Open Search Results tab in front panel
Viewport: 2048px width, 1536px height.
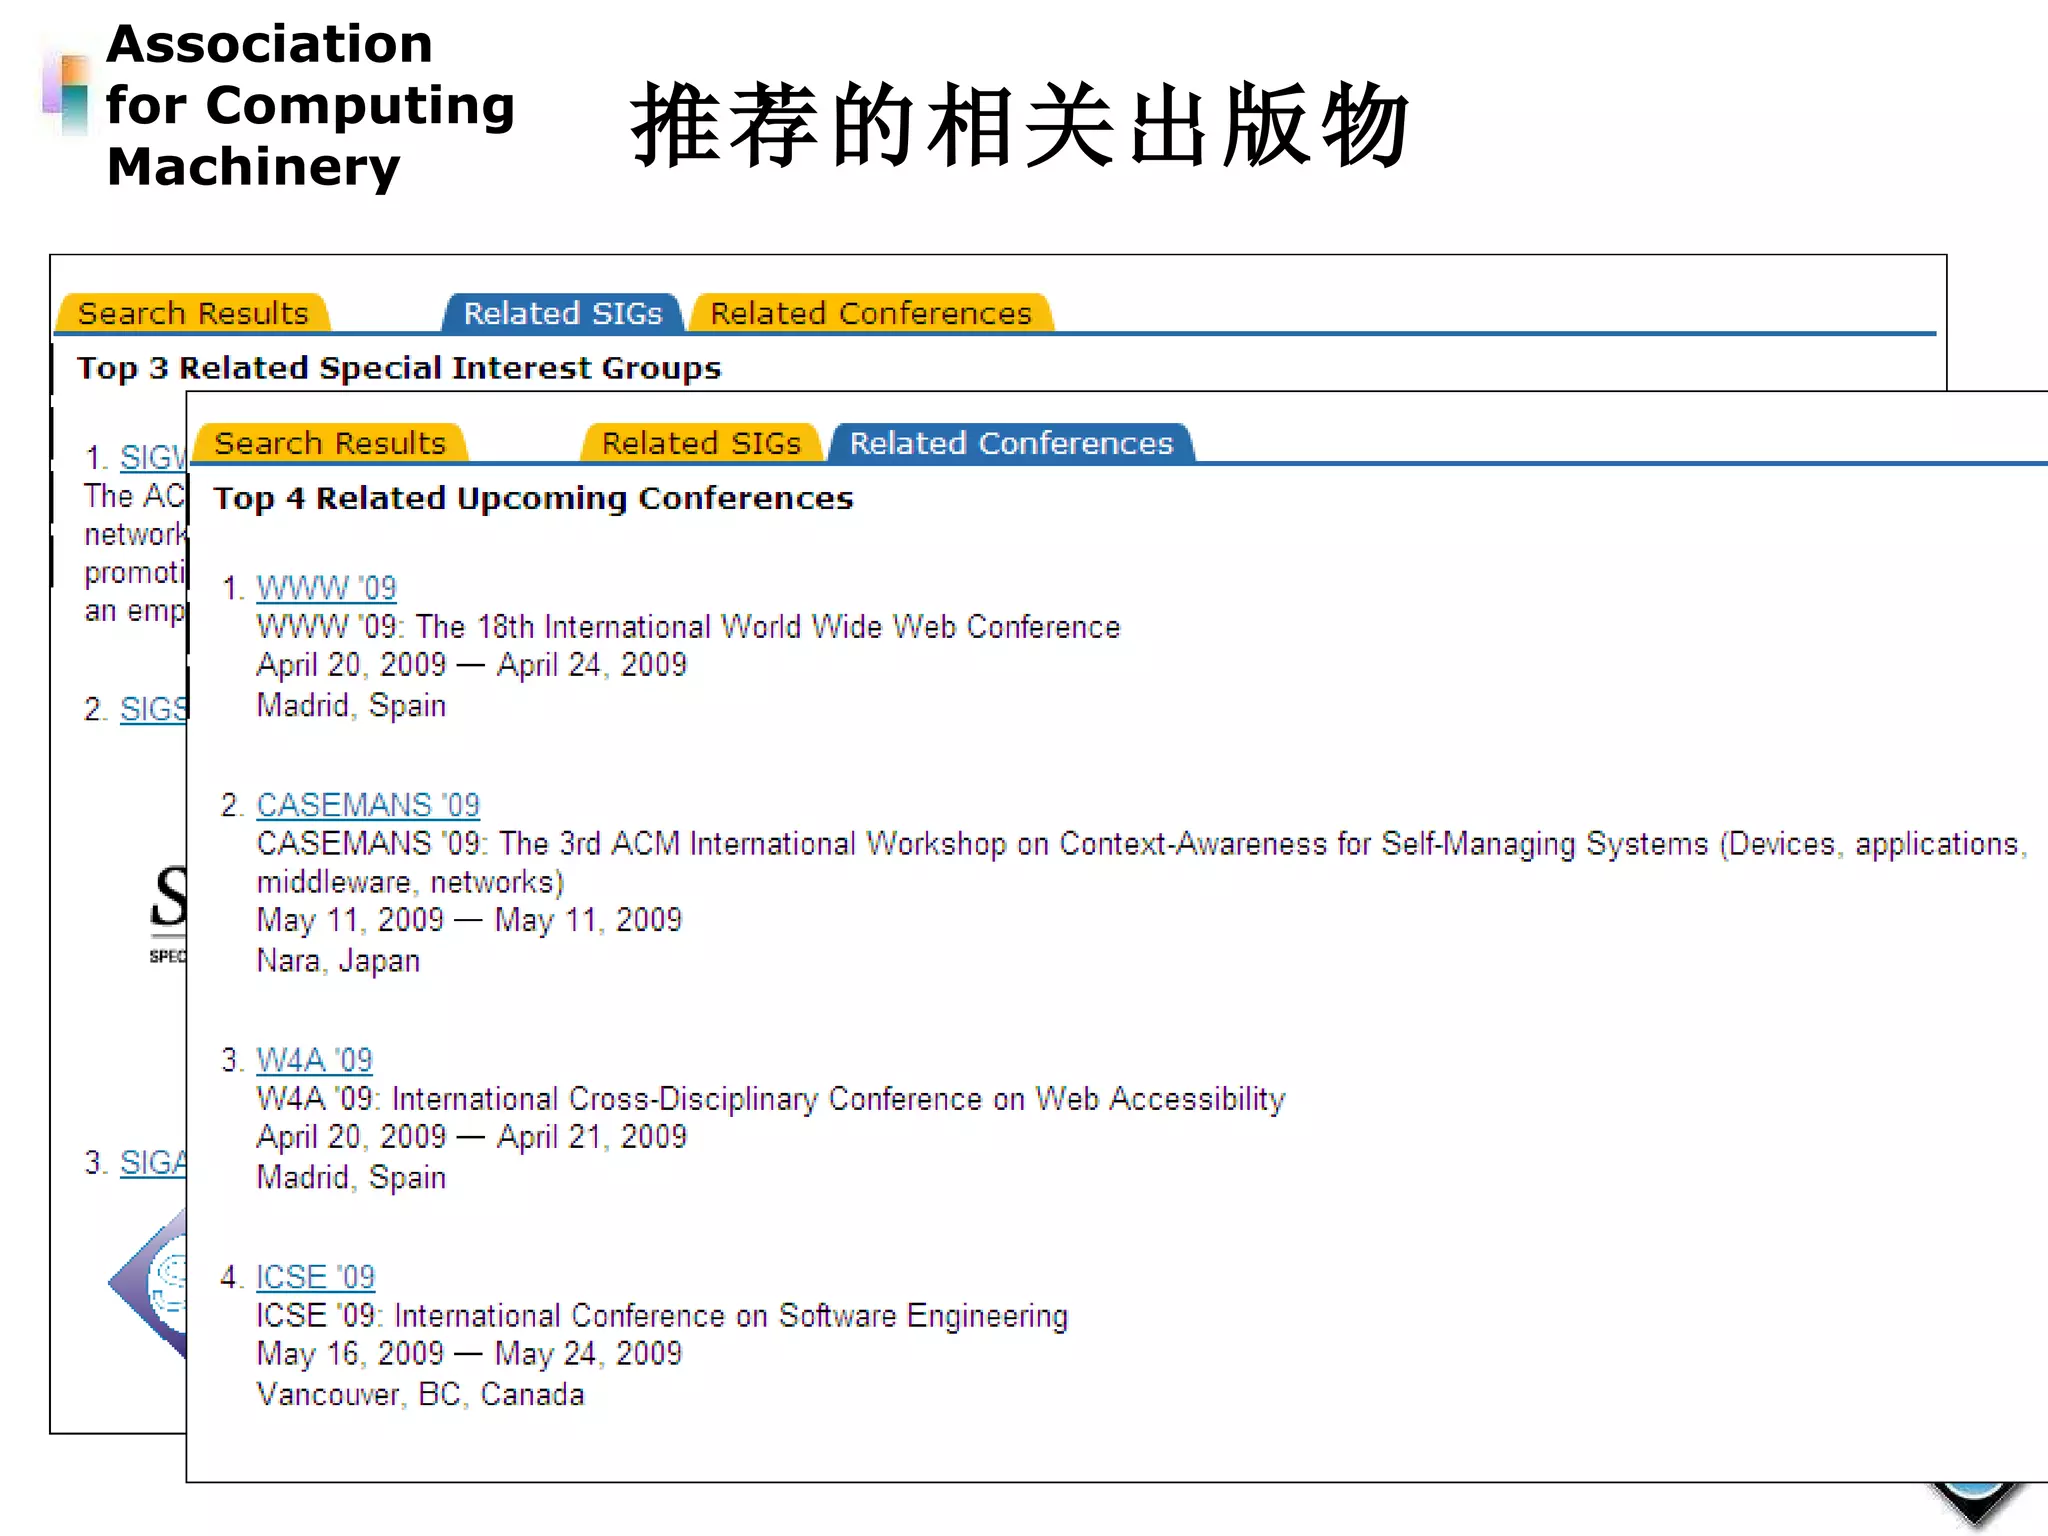pos(330,443)
